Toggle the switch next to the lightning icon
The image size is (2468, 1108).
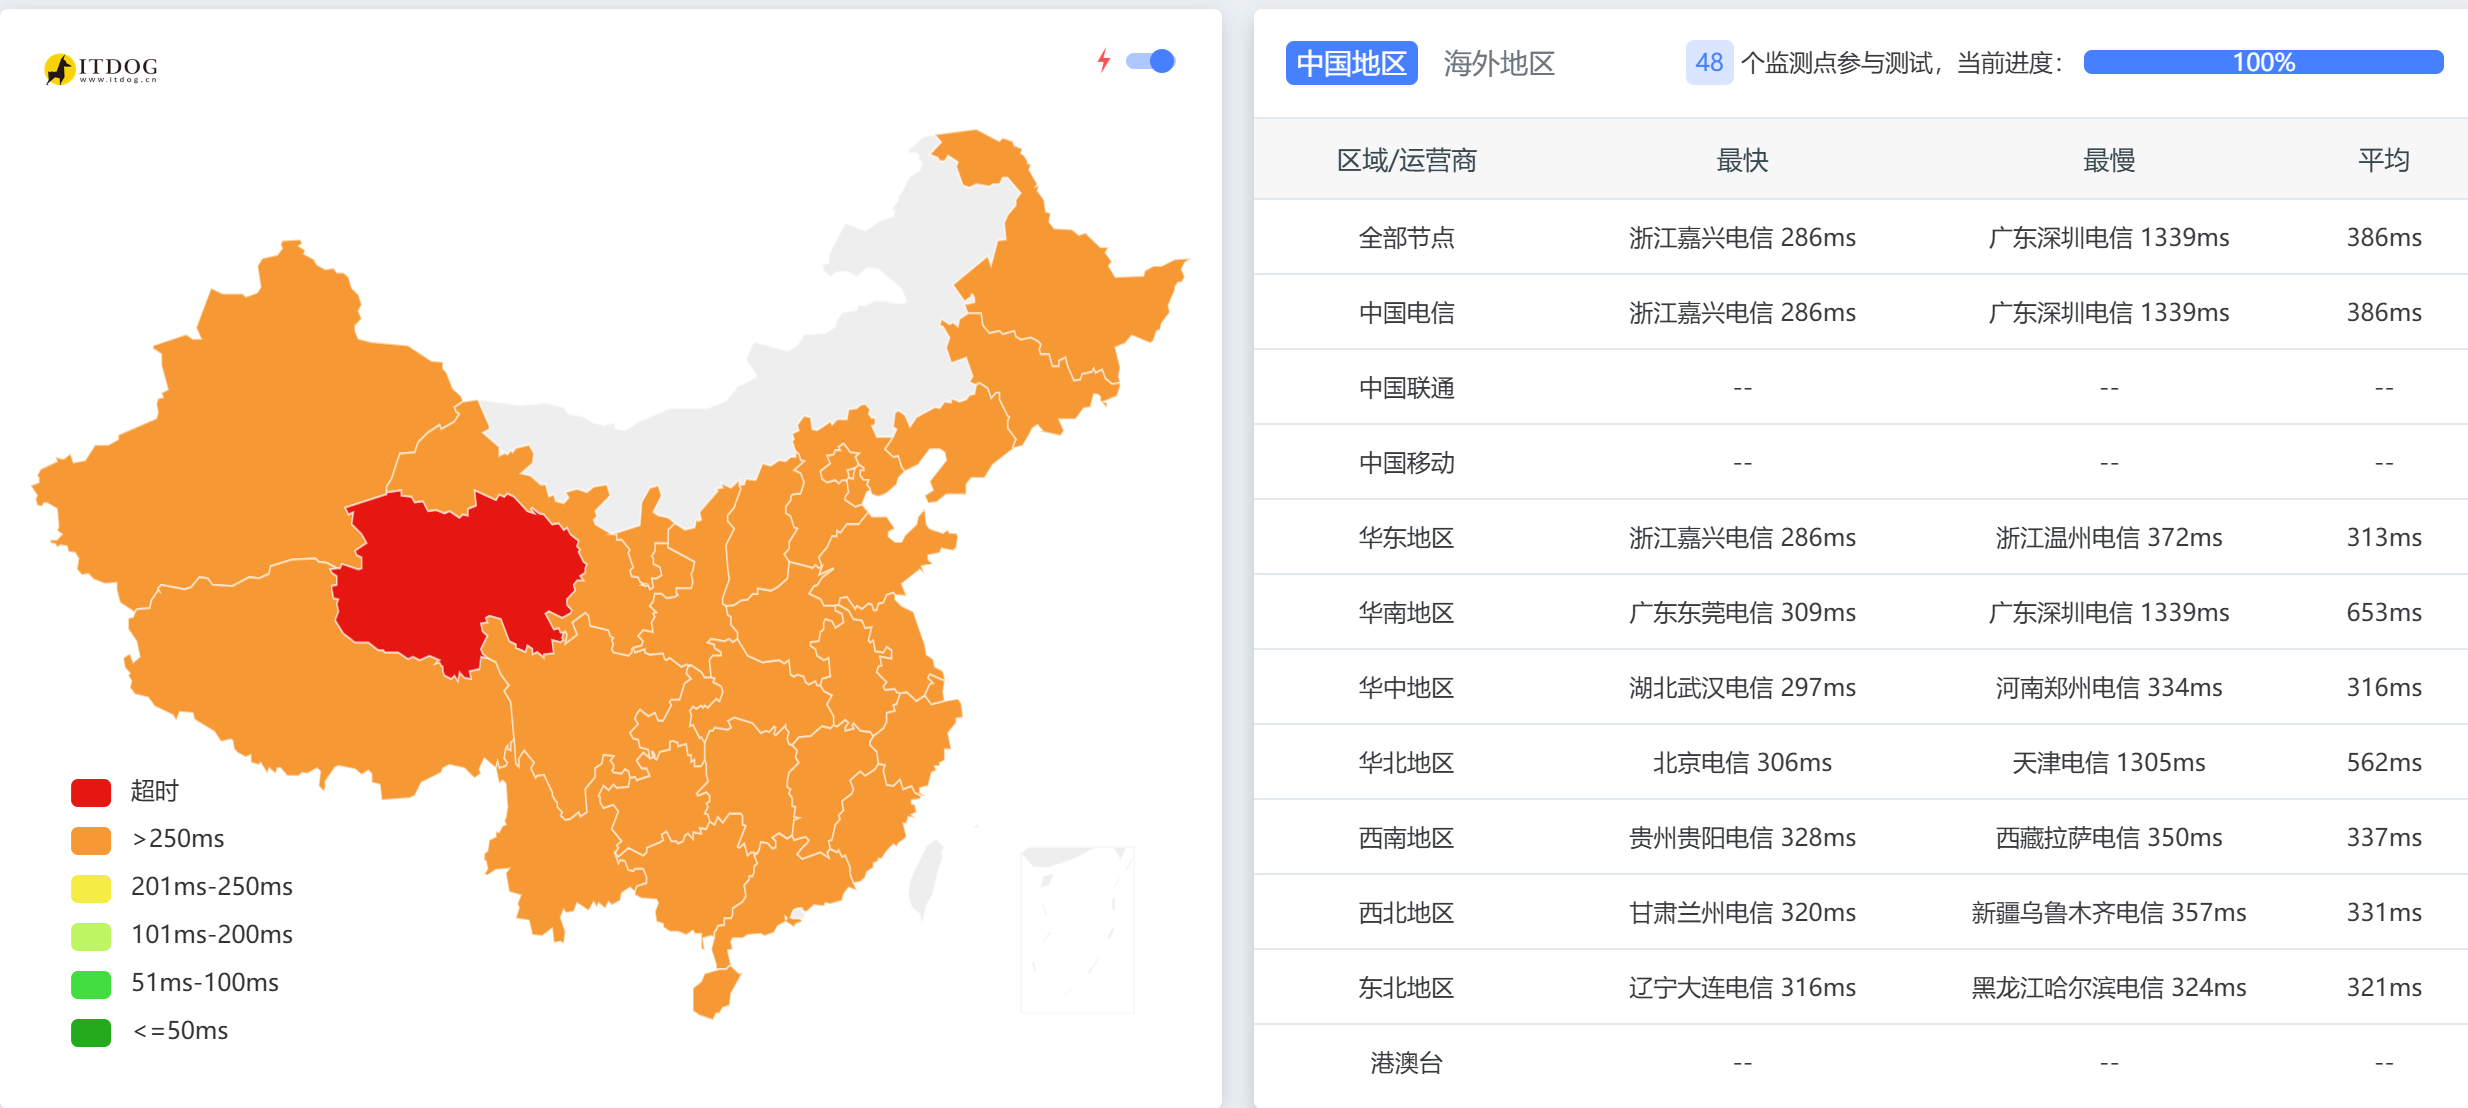pyautogui.click(x=1151, y=61)
